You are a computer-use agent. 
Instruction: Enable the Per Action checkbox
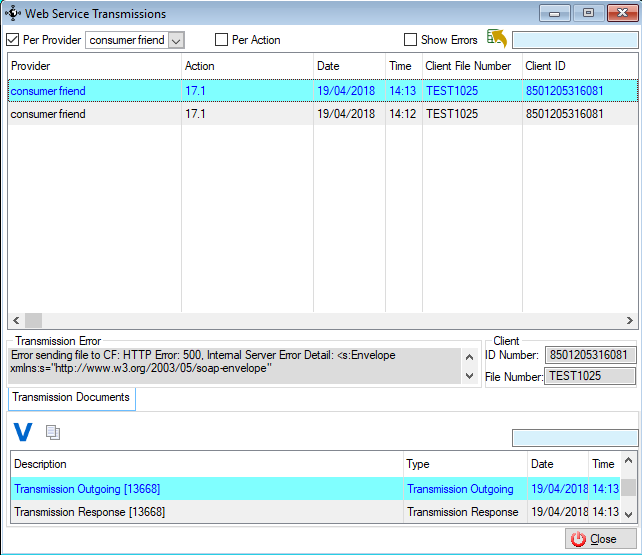222,40
